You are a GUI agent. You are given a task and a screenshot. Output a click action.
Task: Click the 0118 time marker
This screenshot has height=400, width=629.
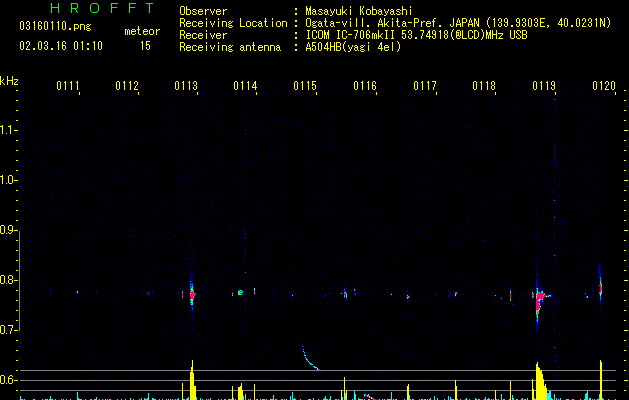tap(484, 86)
